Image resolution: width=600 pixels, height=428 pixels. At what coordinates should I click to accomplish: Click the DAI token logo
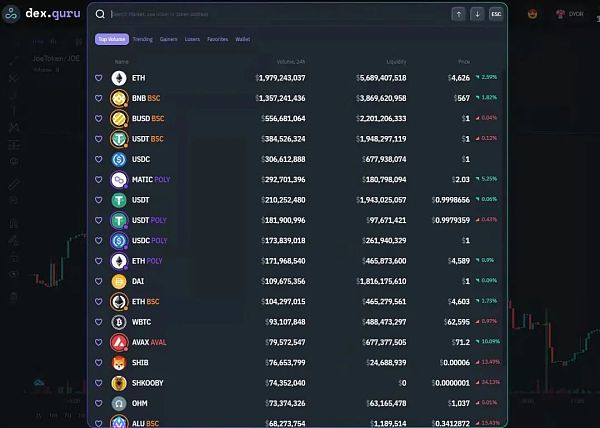[x=119, y=281]
